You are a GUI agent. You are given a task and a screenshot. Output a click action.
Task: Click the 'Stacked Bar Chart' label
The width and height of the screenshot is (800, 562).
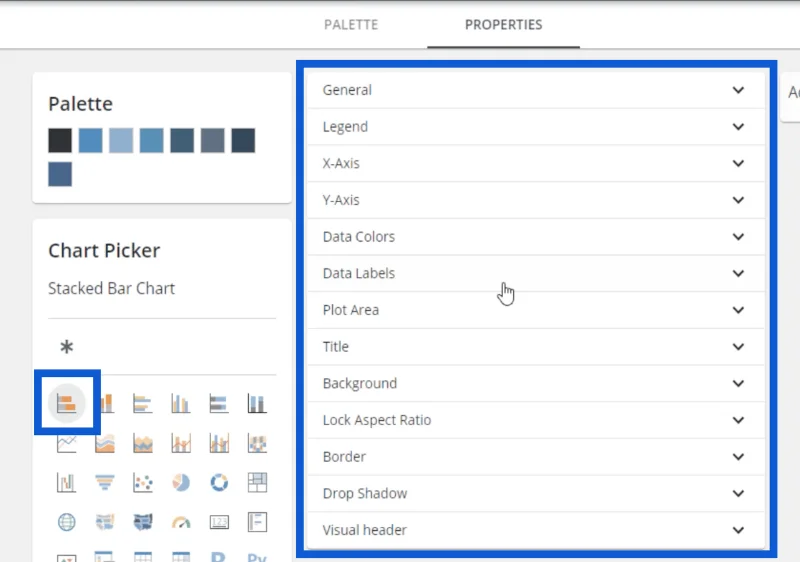(x=111, y=289)
